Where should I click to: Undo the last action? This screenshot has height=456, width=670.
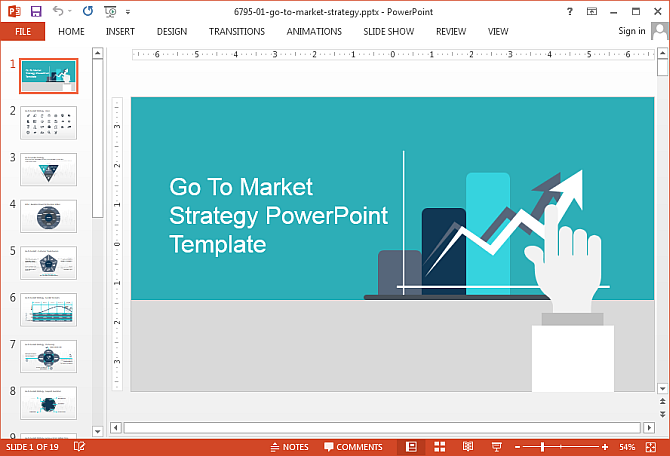[x=58, y=11]
